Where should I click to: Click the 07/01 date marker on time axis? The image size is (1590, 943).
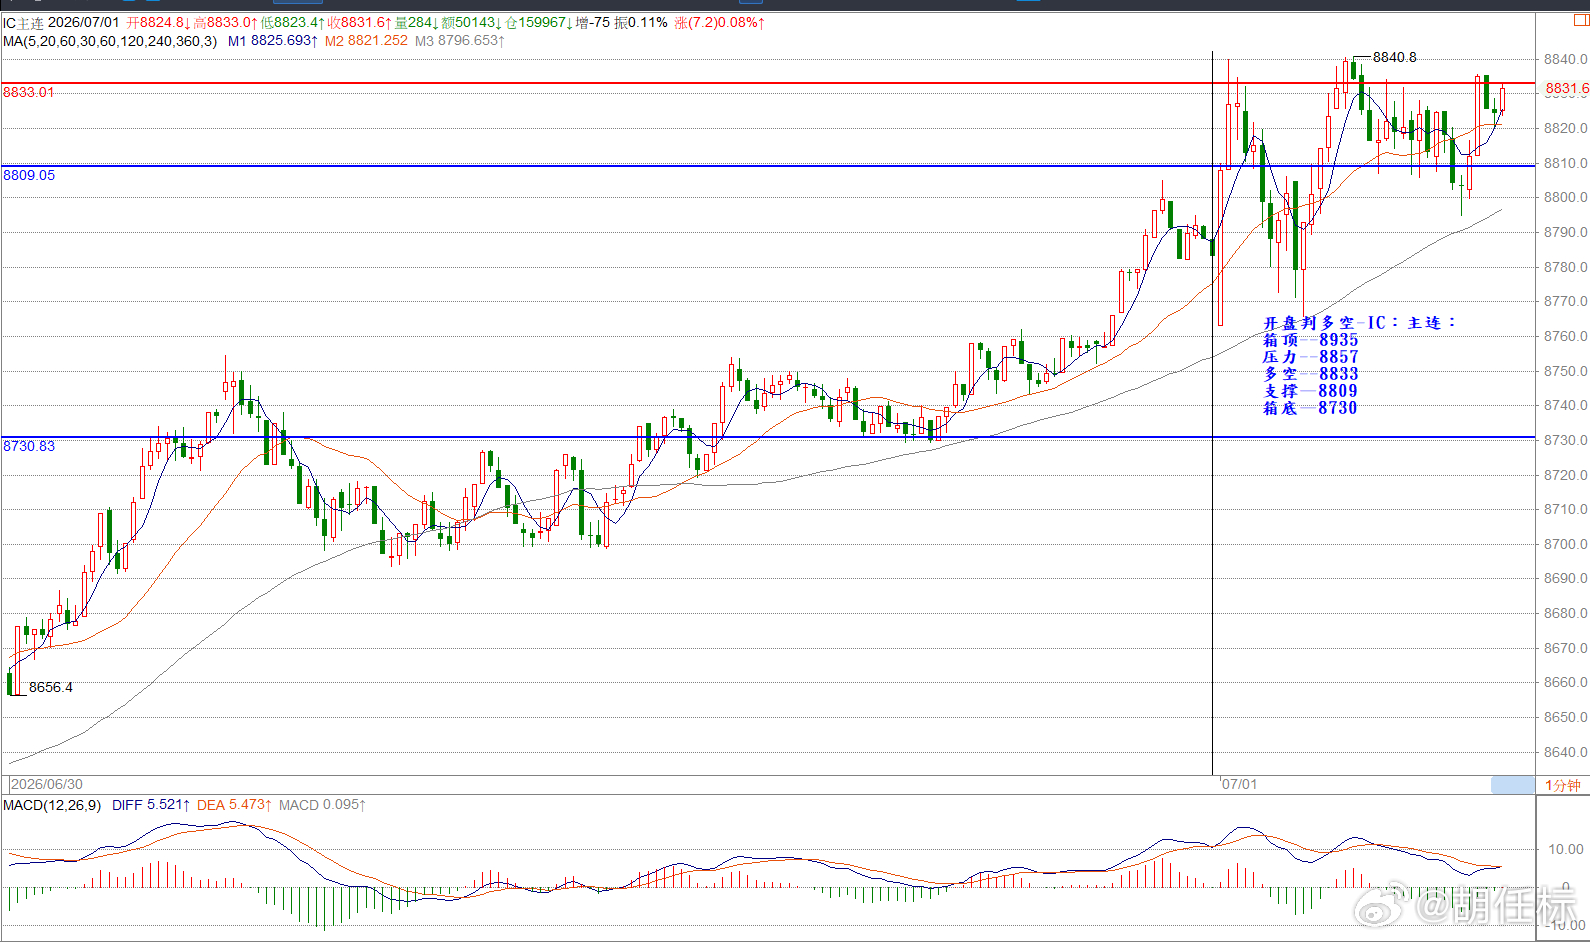point(1239,785)
